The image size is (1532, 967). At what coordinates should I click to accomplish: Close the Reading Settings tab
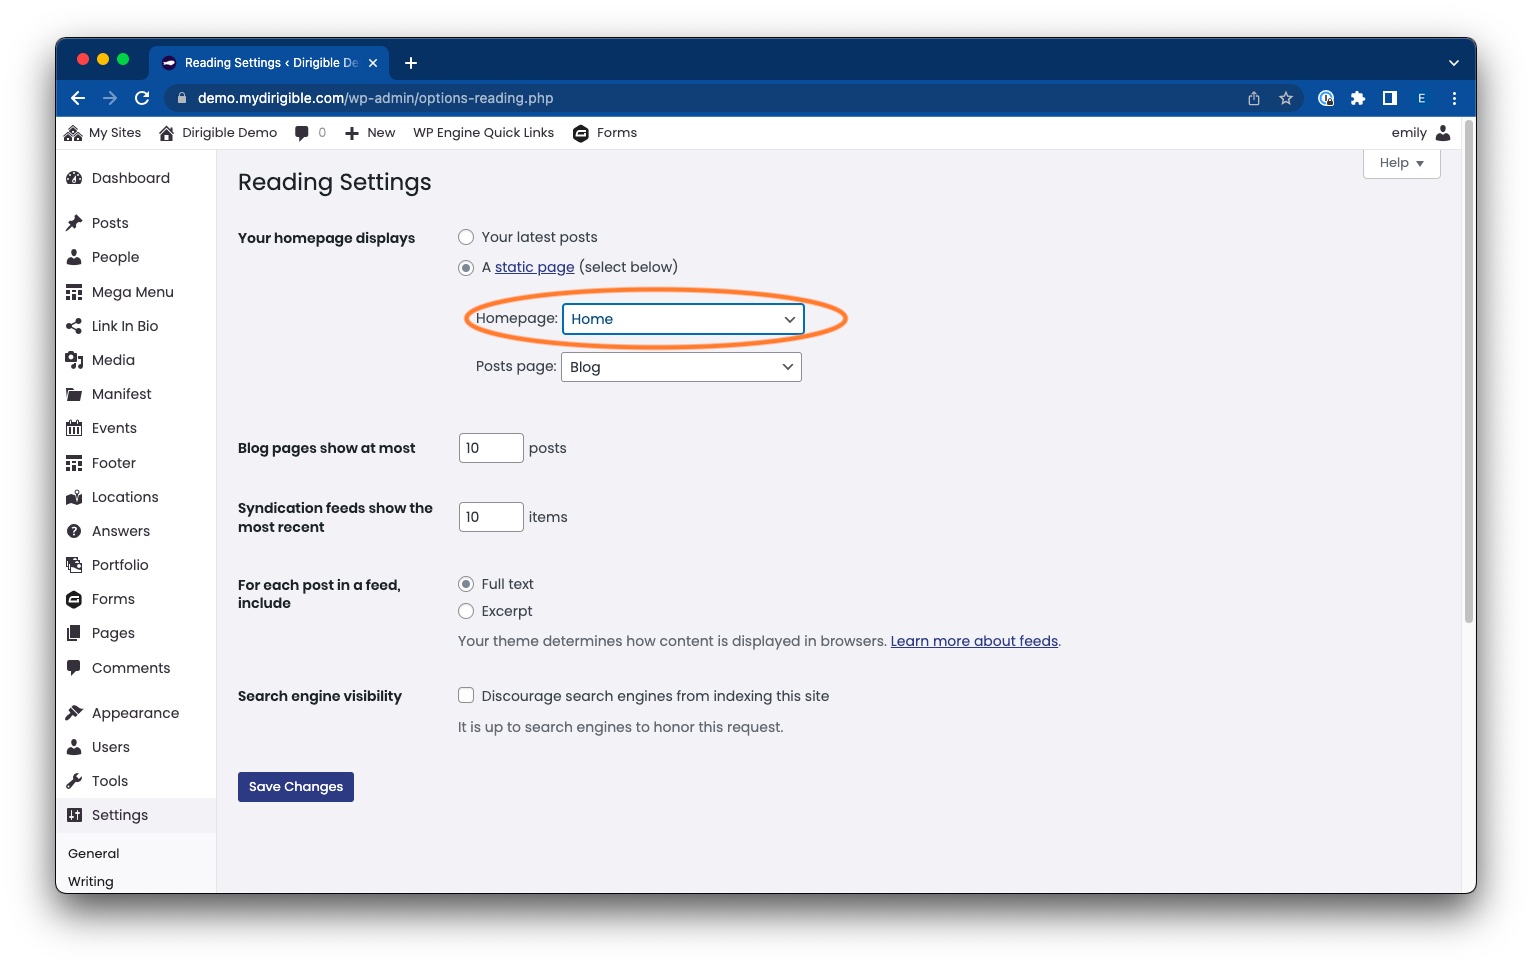pos(373,63)
